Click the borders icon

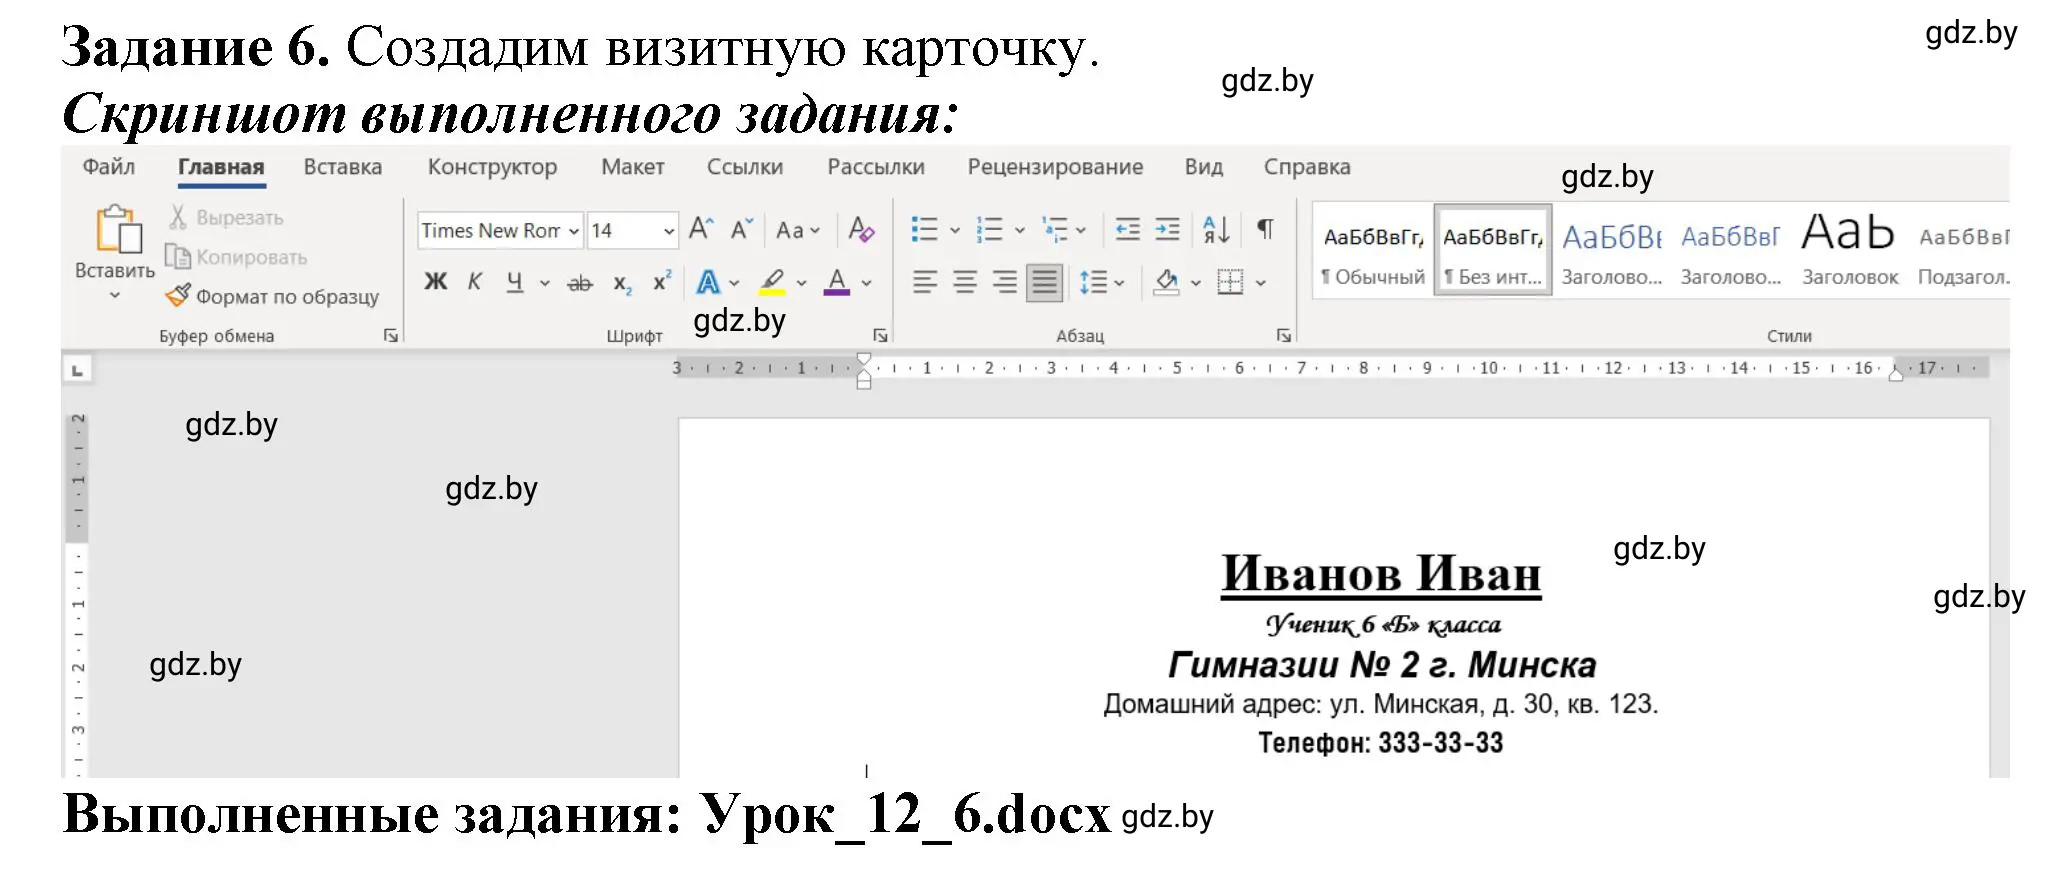tap(1230, 283)
